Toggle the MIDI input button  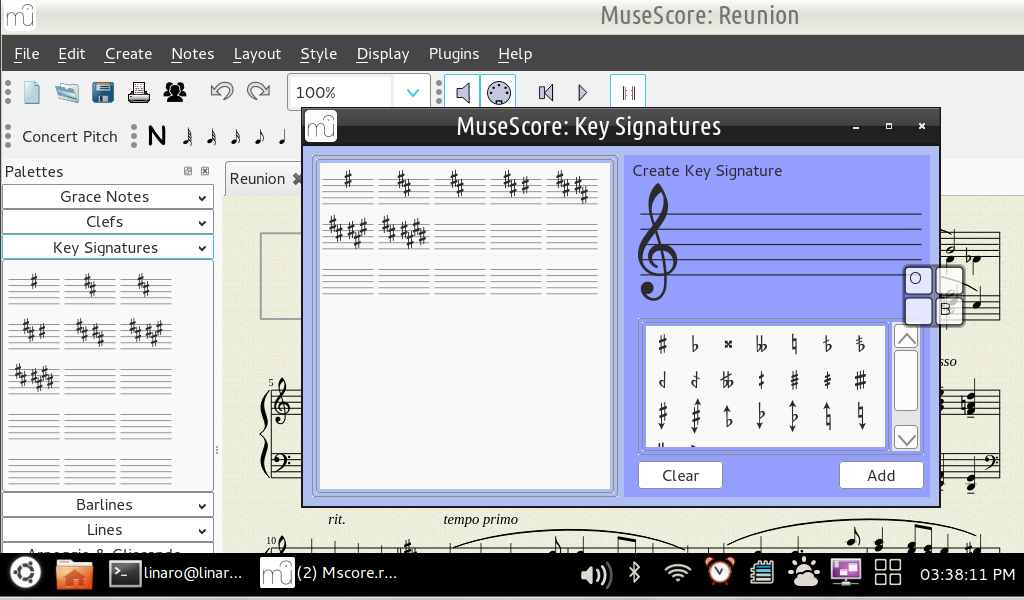(x=498, y=92)
